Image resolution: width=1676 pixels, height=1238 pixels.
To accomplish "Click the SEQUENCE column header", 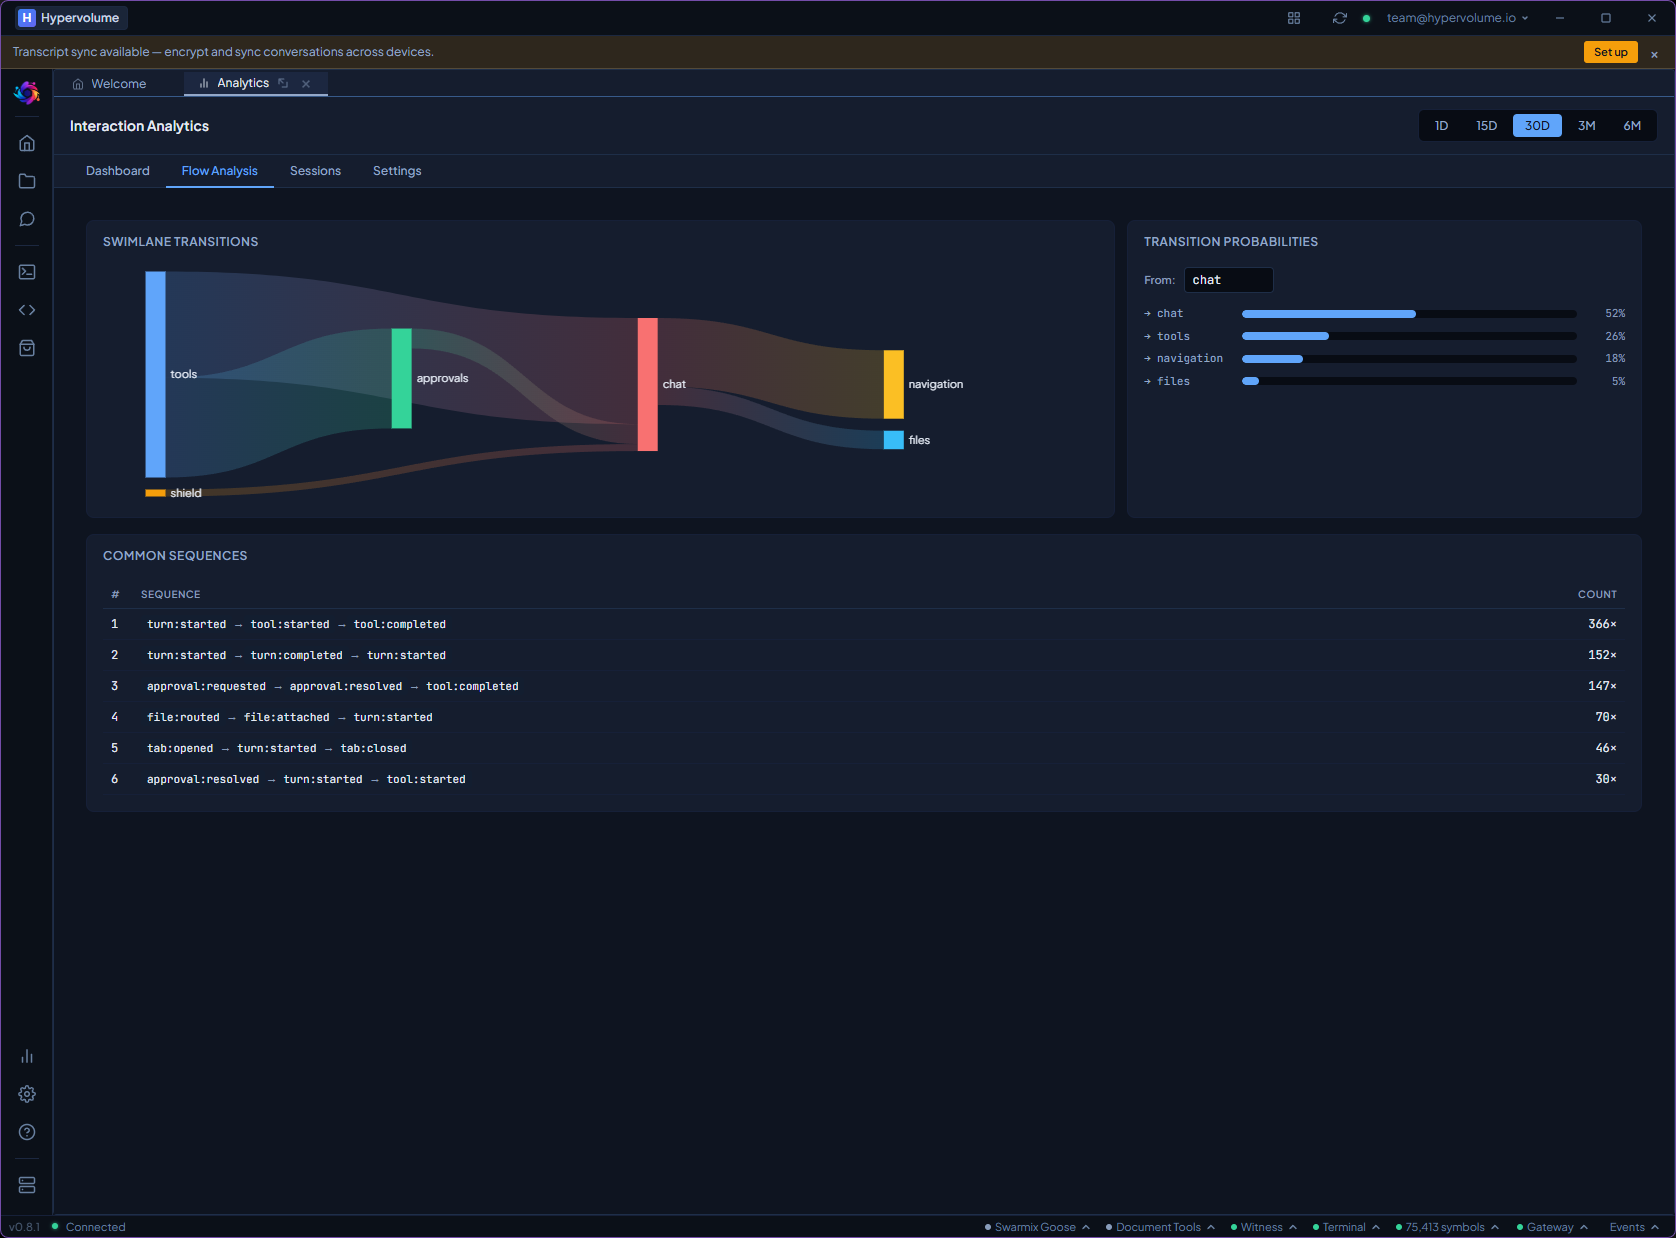I will [x=170, y=594].
